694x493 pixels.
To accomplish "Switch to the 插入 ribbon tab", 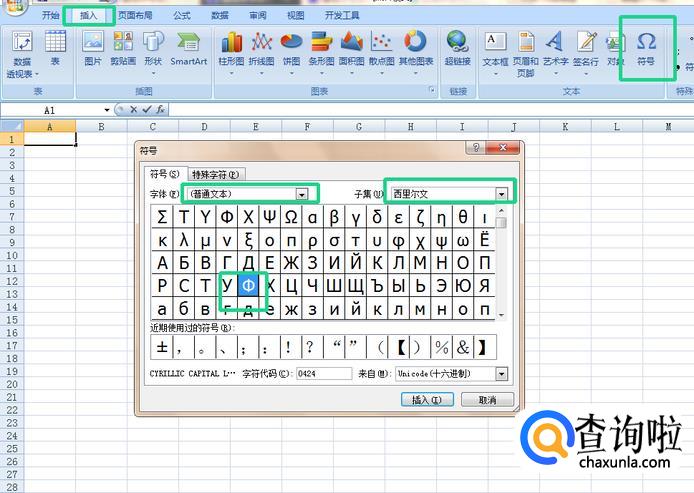I will [x=89, y=15].
